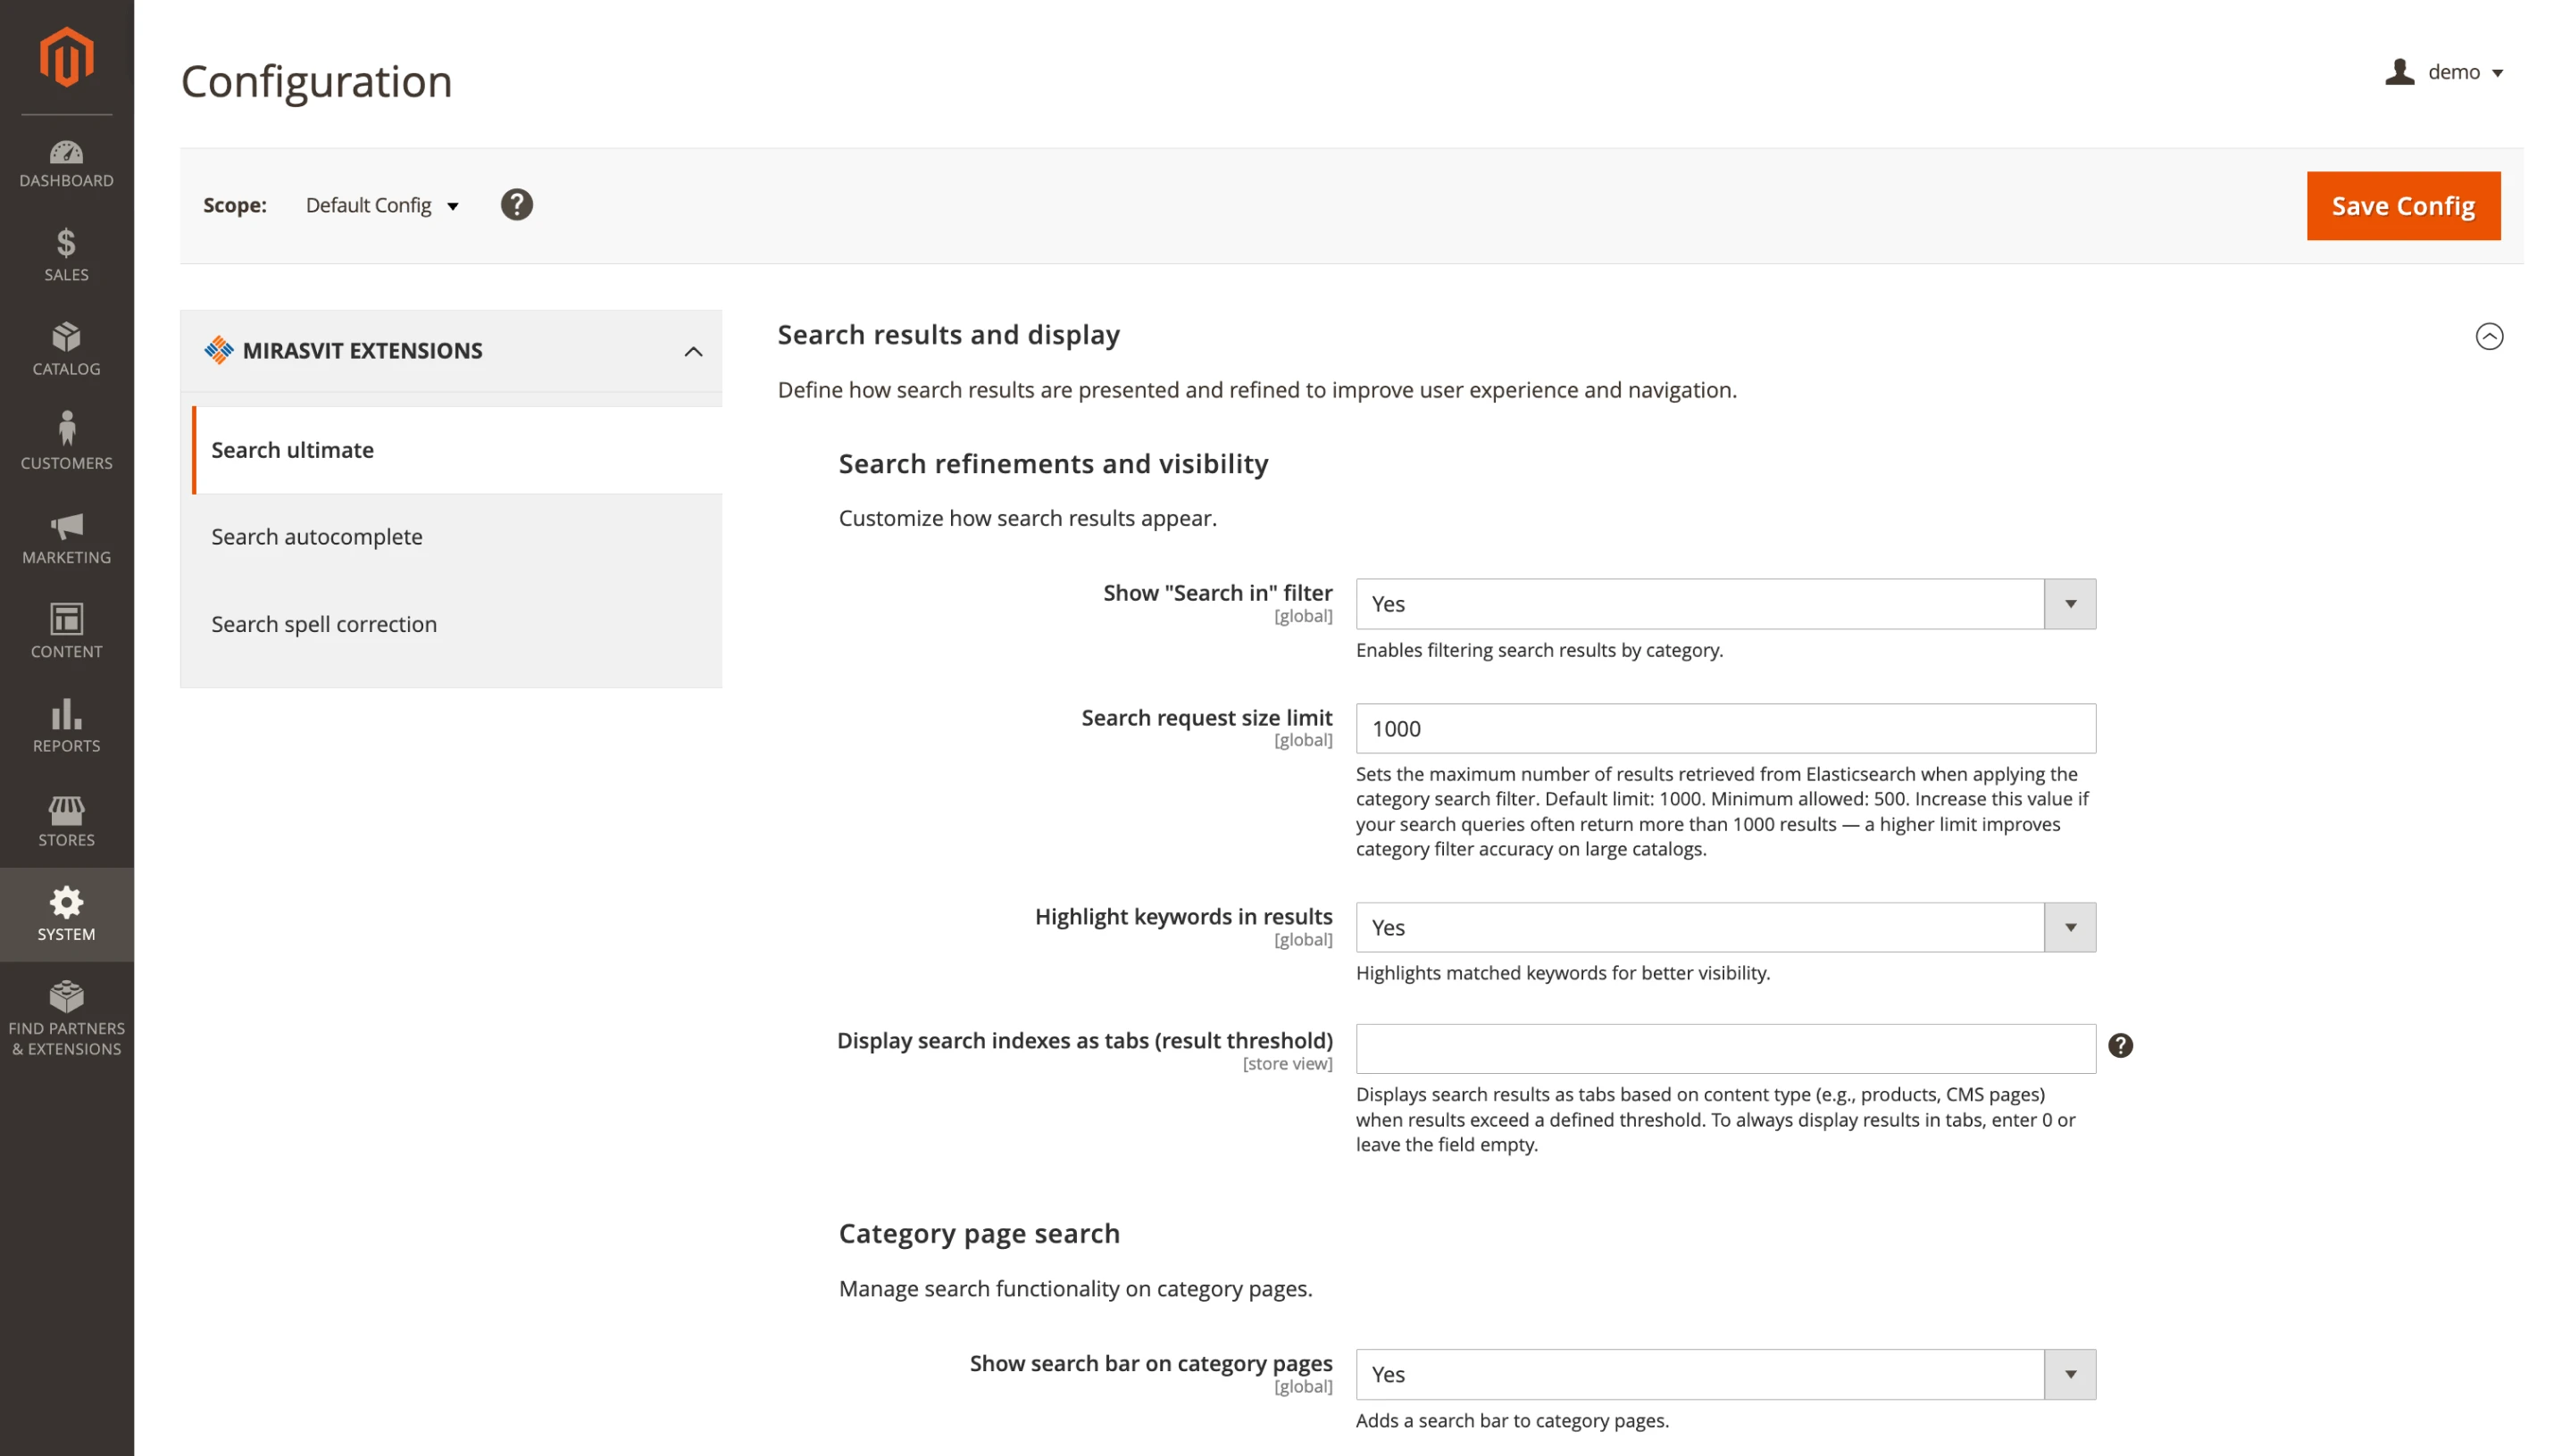Image resolution: width=2570 pixels, height=1456 pixels.
Task: Open the Default Config scope dropdown
Action: click(x=381, y=205)
